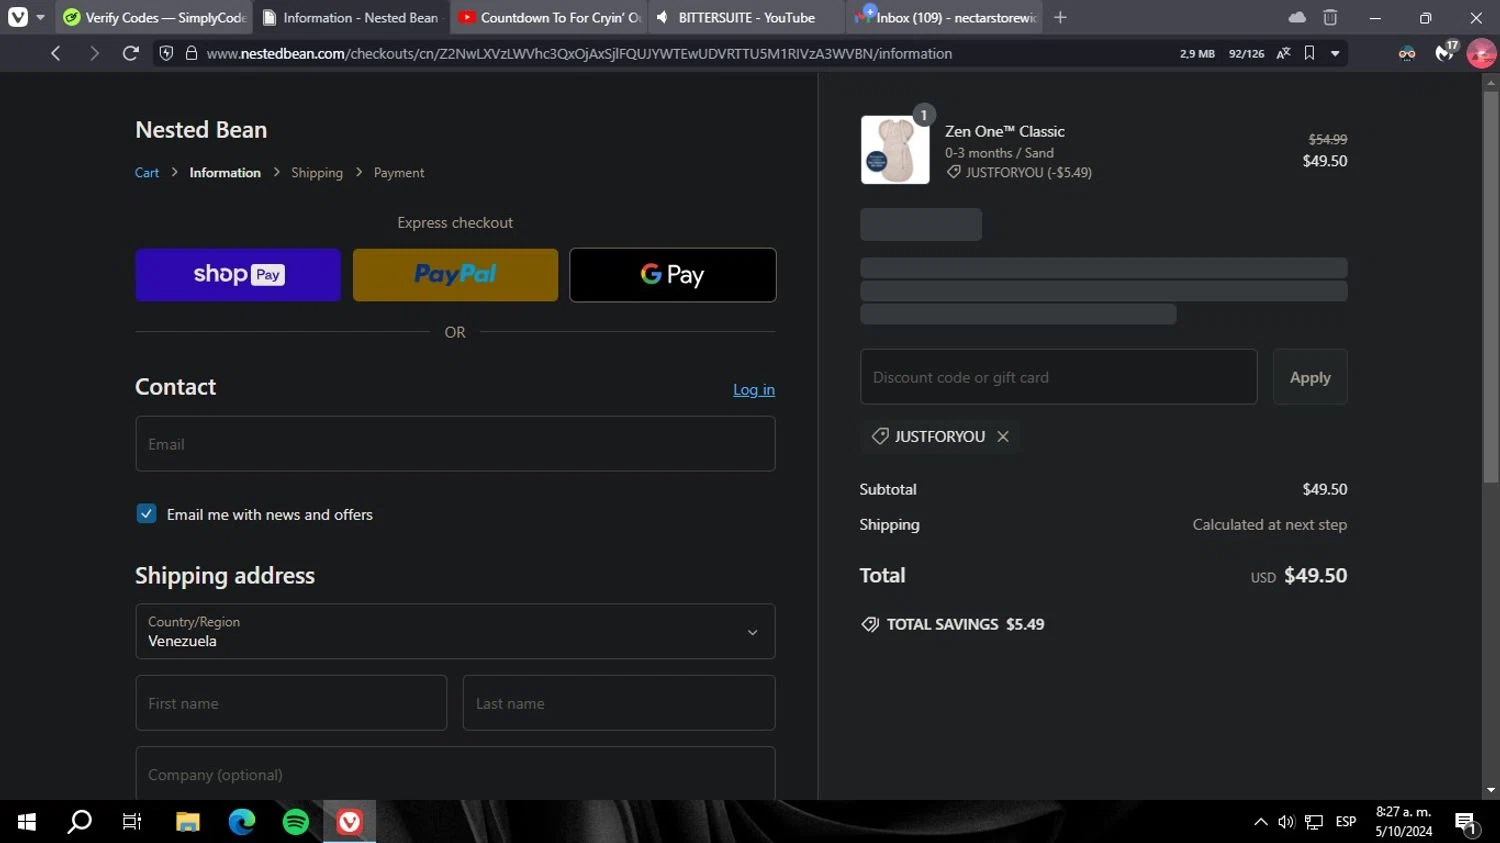Expand the Country/Region dropdown
Image resolution: width=1500 pixels, height=843 pixels.
click(x=455, y=631)
